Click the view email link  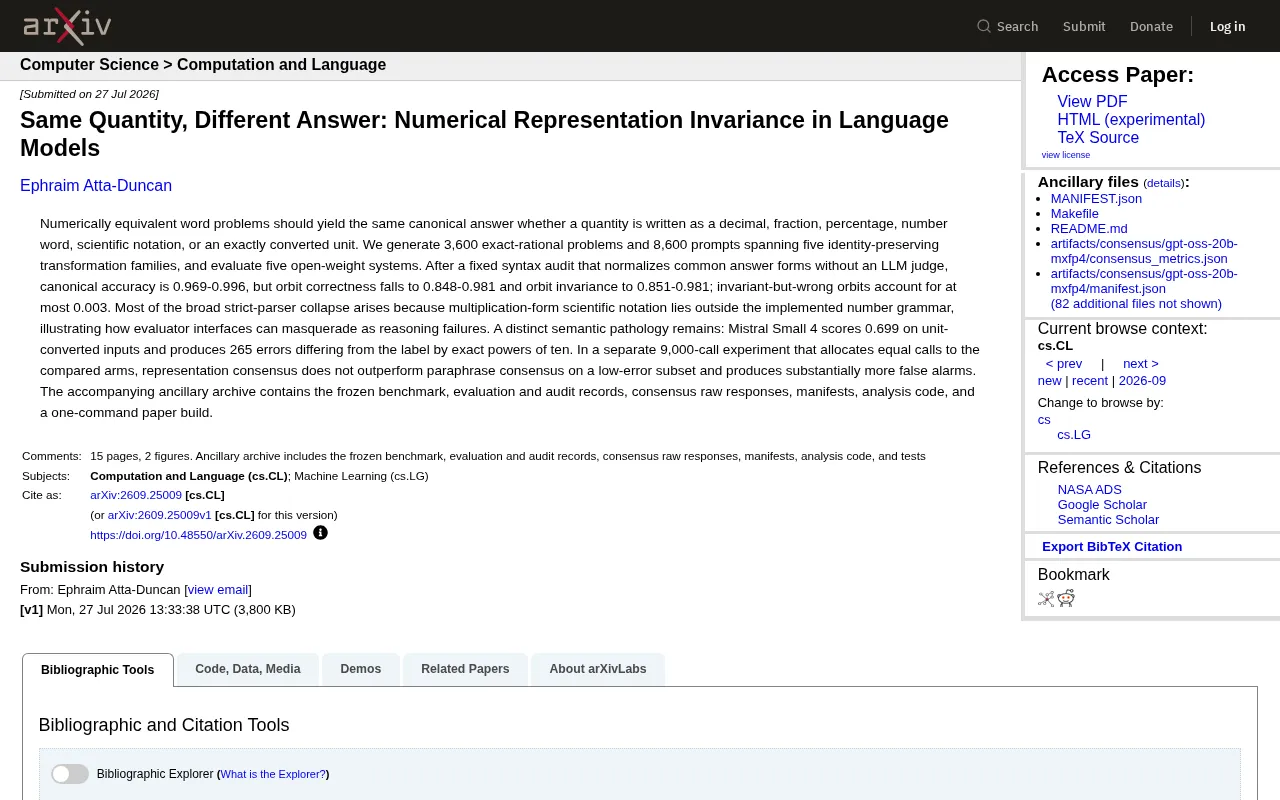pyautogui.click(x=218, y=590)
